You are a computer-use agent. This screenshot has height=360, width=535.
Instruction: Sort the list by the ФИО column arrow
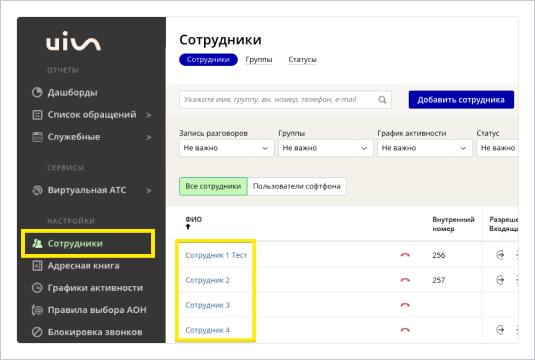click(x=188, y=227)
